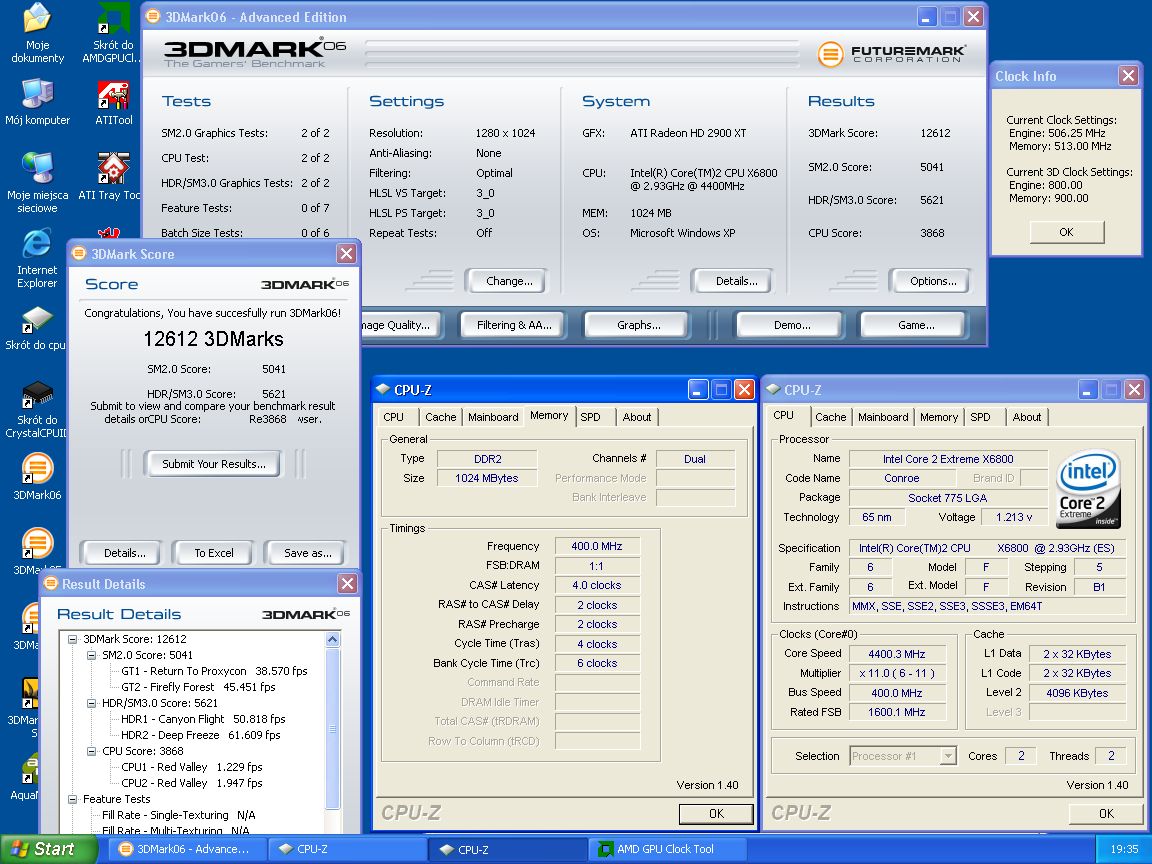
Task: Click the Result Details scrollbar up arrow
Action: [x=332, y=639]
